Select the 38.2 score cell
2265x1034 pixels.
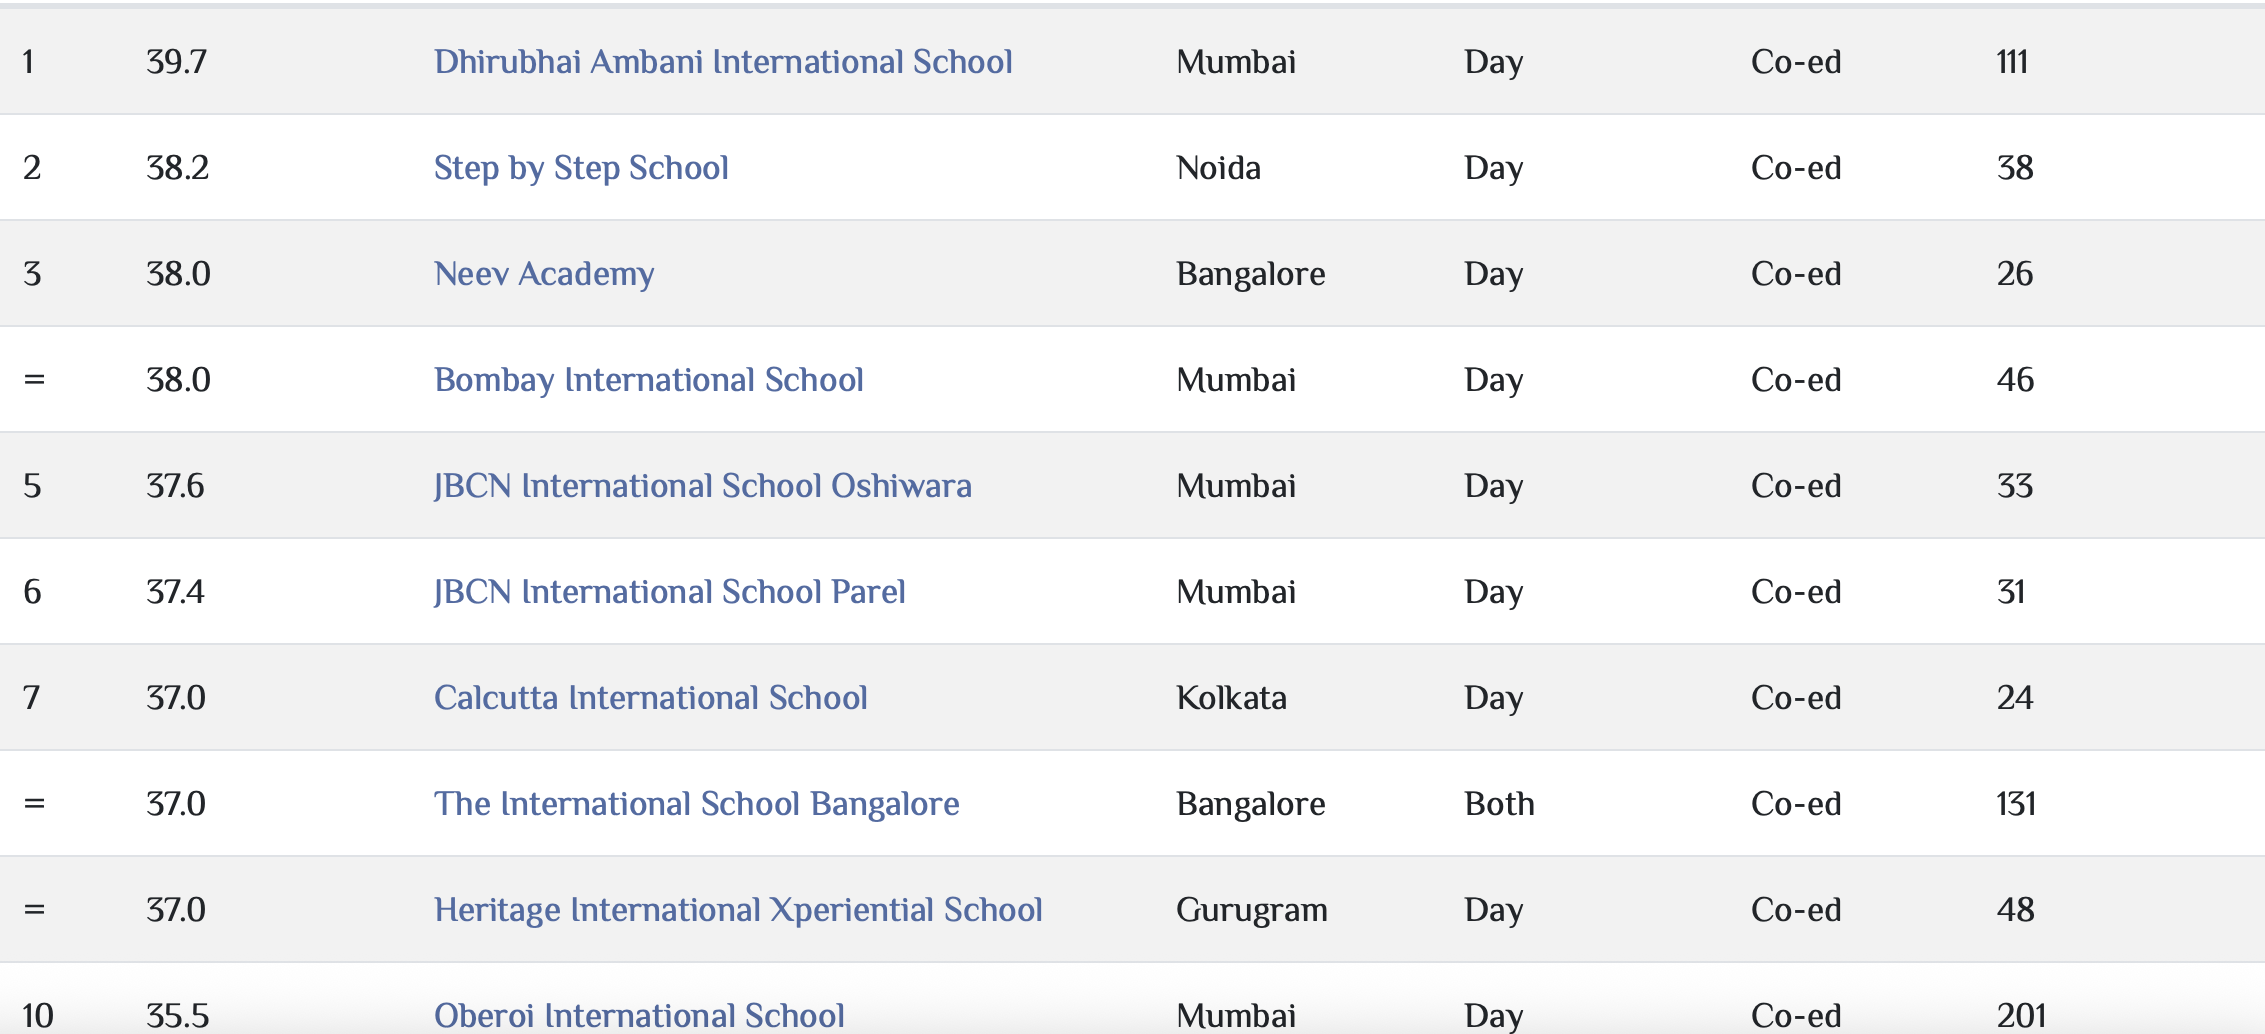pyautogui.click(x=177, y=168)
